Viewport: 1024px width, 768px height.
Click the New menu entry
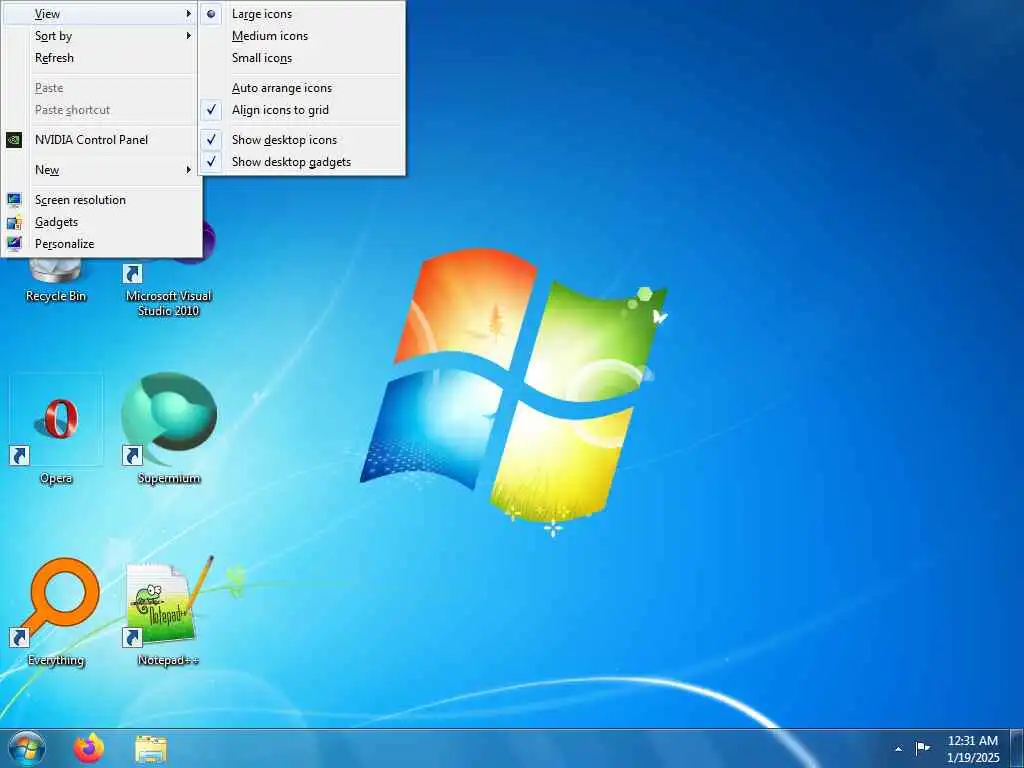(102, 170)
